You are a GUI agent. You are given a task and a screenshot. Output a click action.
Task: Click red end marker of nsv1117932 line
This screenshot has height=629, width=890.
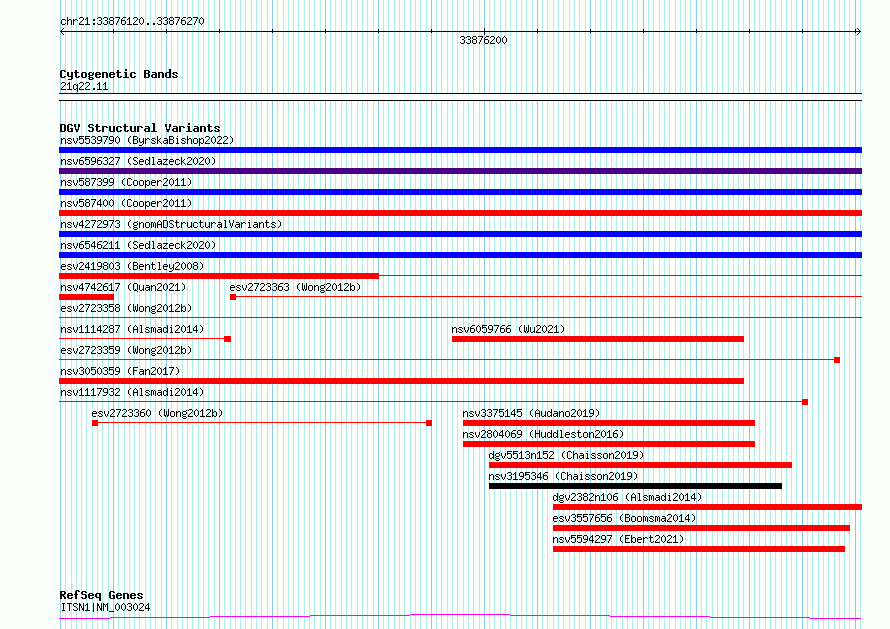click(805, 402)
